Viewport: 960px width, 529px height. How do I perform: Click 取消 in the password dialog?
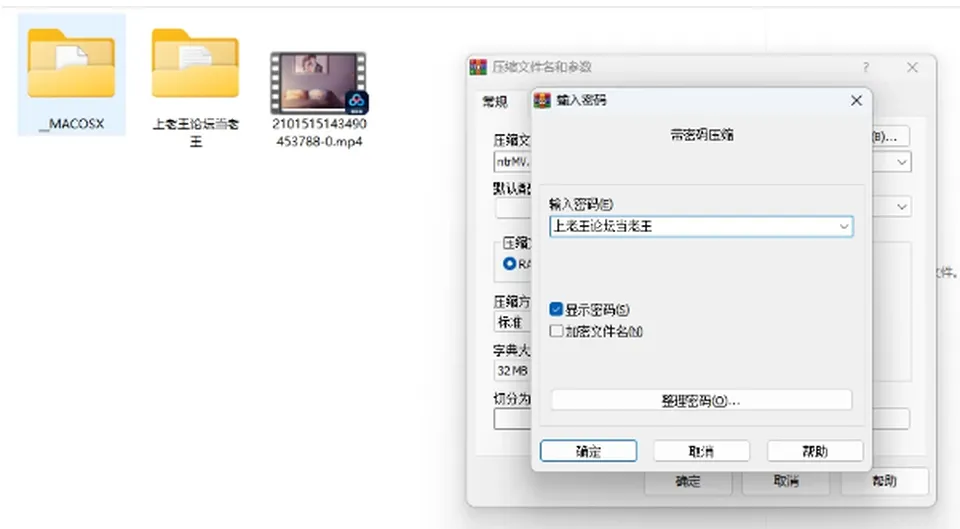pos(701,451)
